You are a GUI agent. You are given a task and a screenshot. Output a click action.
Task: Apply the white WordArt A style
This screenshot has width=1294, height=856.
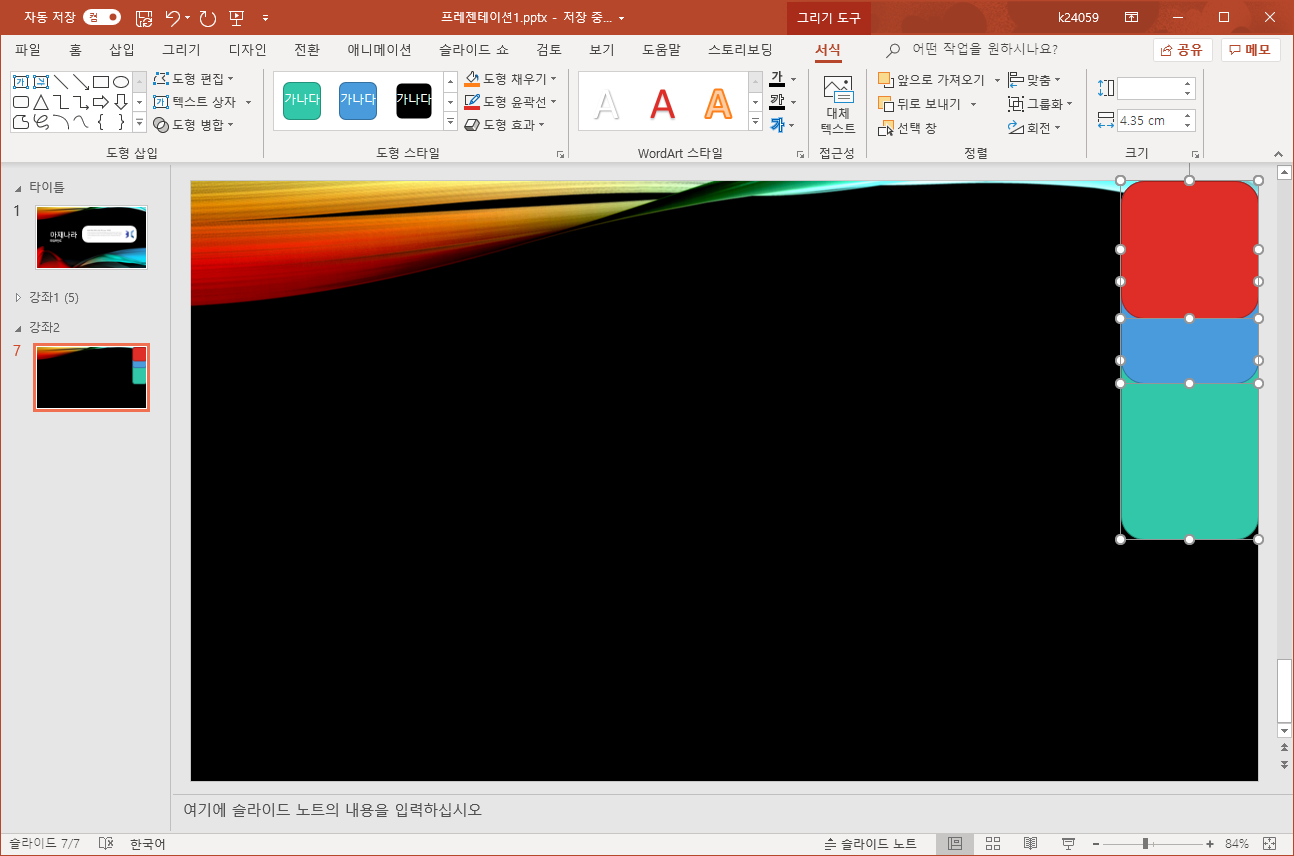coord(607,103)
